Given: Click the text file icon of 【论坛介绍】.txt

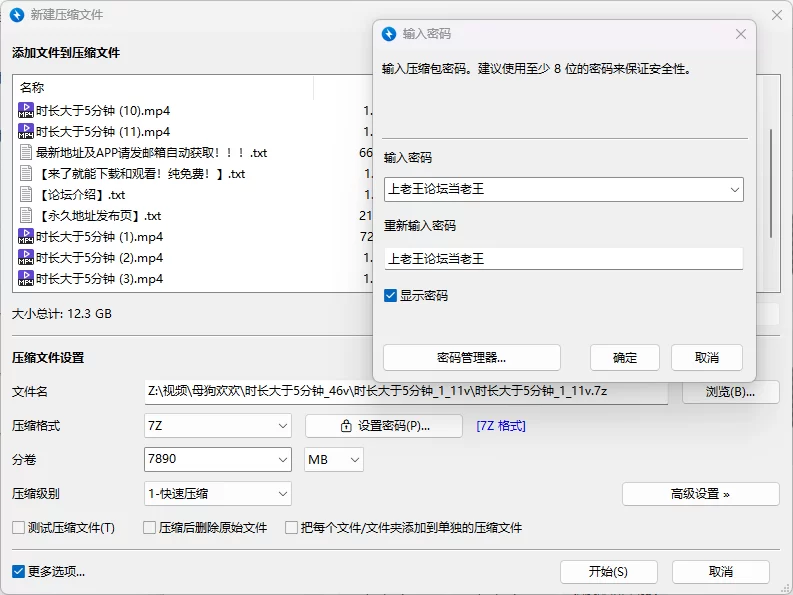Looking at the screenshot, I should click(x=26, y=195).
